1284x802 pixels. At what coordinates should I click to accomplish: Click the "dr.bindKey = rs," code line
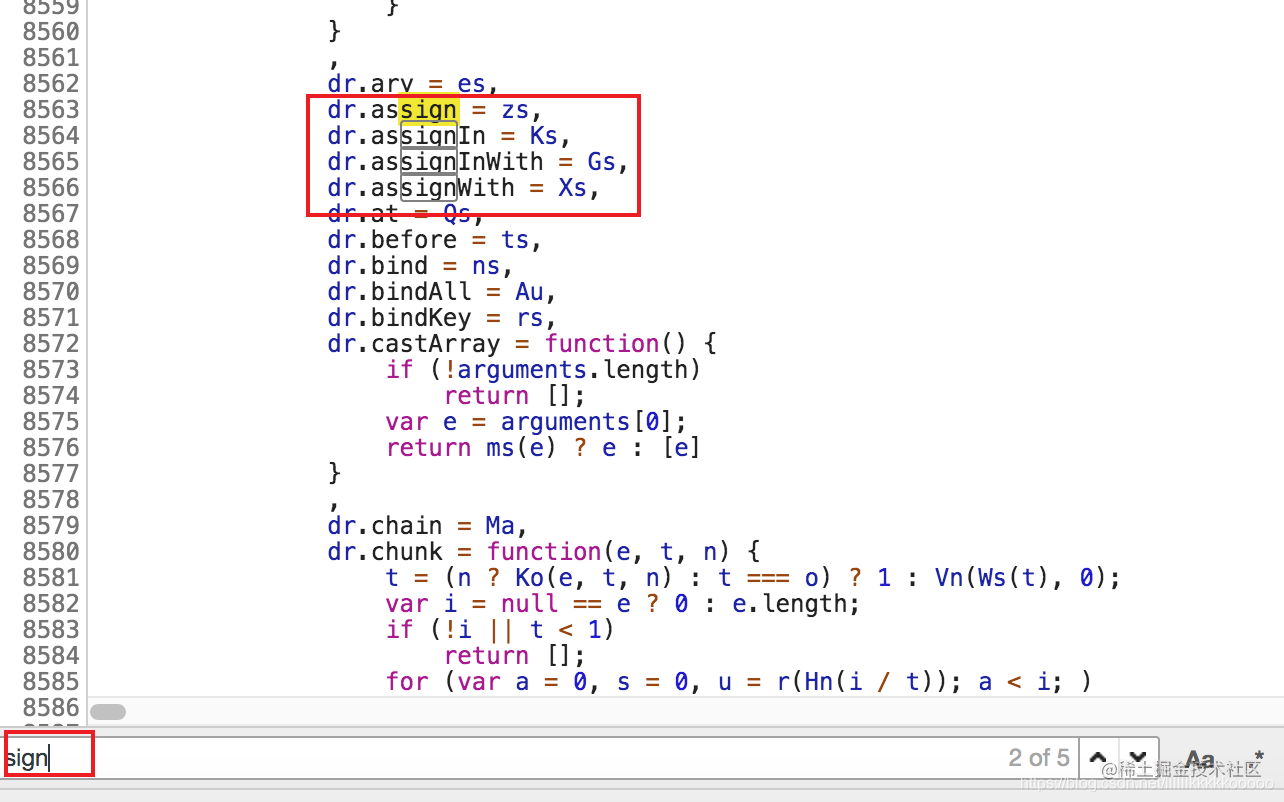pos(442,318)
